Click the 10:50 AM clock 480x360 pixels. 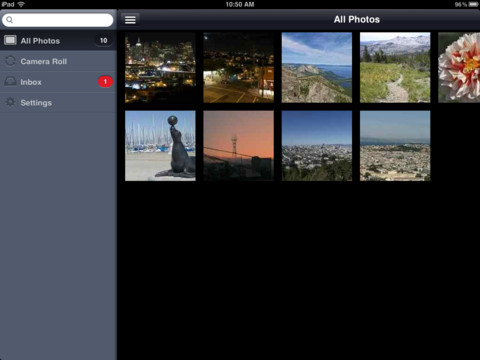(x=240, y=4)
